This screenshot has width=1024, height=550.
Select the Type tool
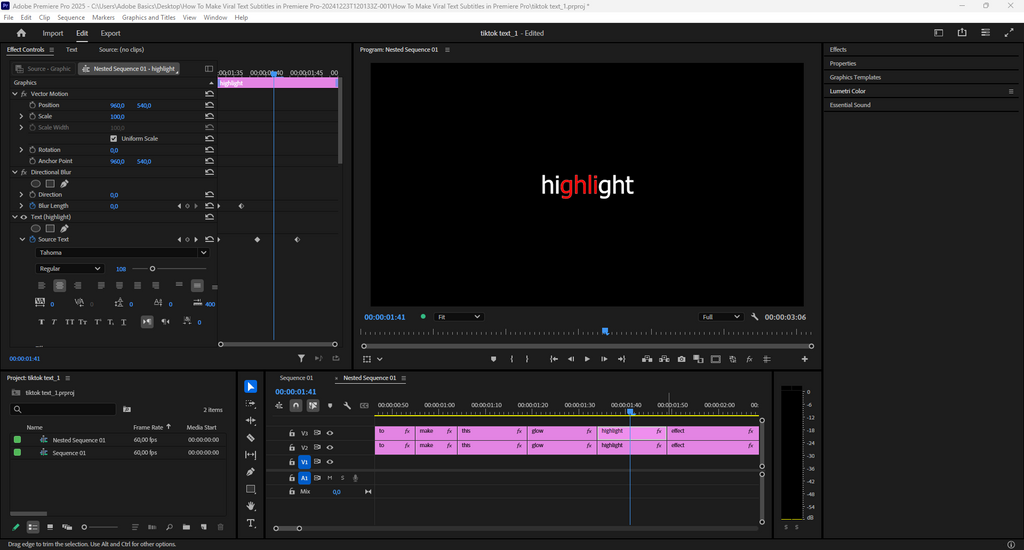250,523
